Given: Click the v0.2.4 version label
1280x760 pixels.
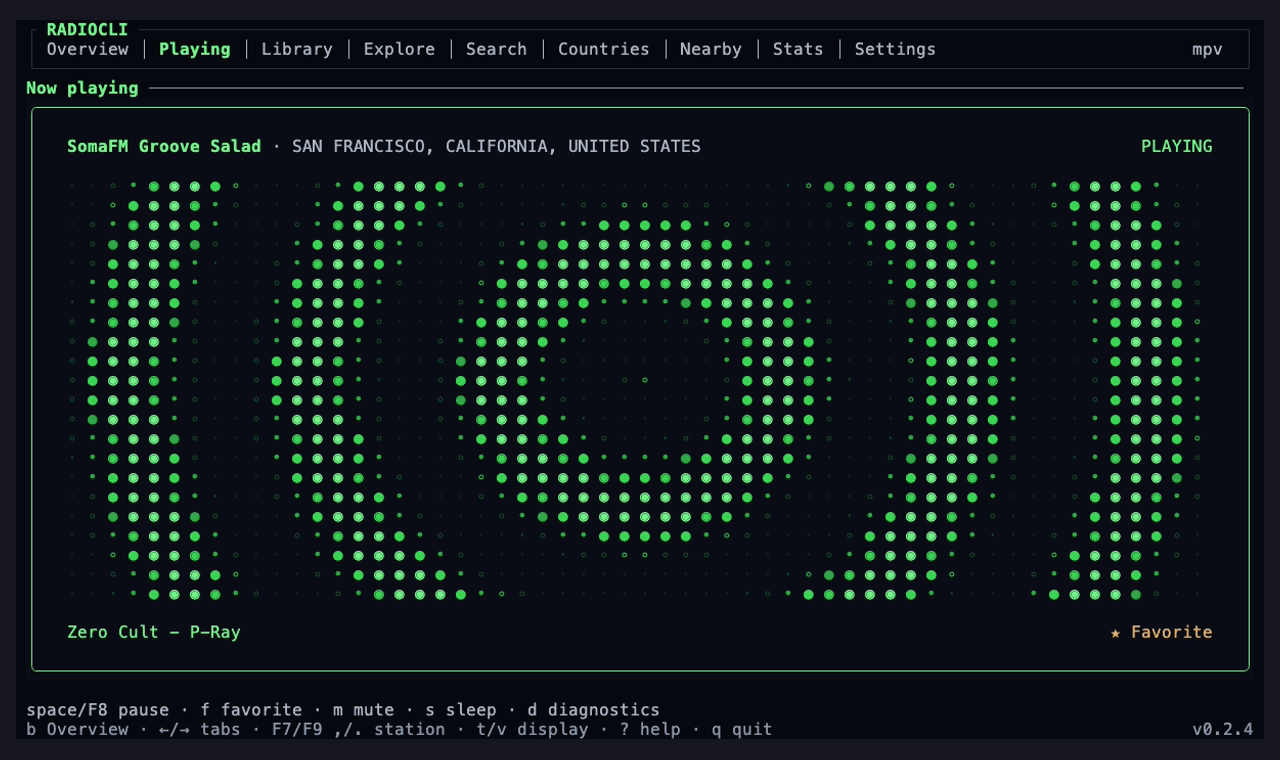Looking at the screenshot, I should pyautogui.click(x=1222, y=729).
